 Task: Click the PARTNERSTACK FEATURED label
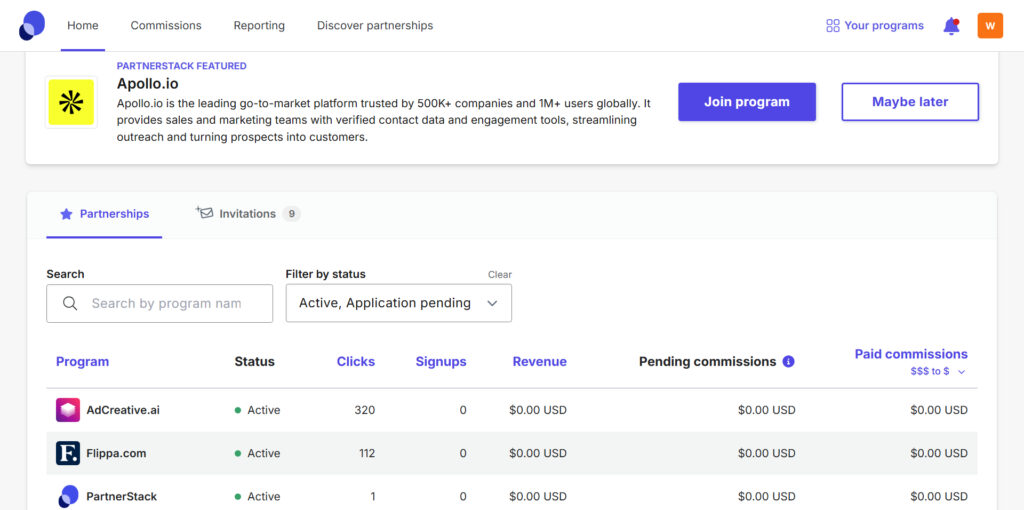(182, 66)
